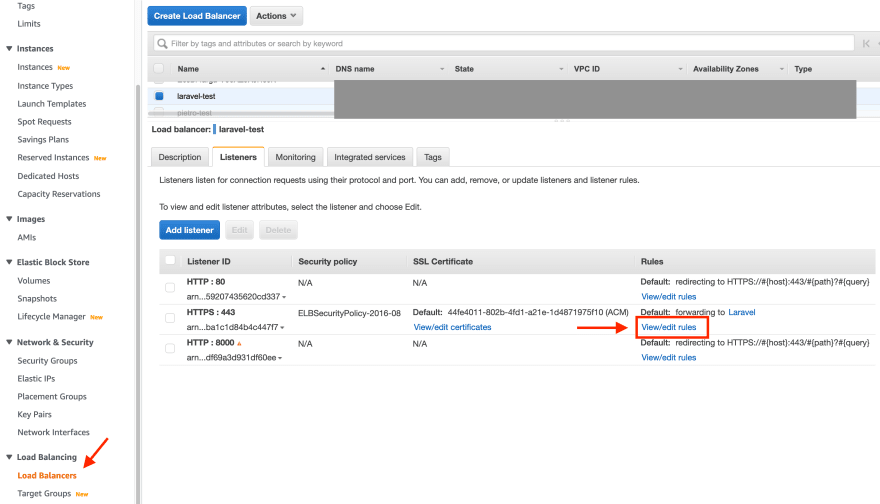Open Volumes in sidebar
This screenshot has height=504, width=880.
point(34,281)
